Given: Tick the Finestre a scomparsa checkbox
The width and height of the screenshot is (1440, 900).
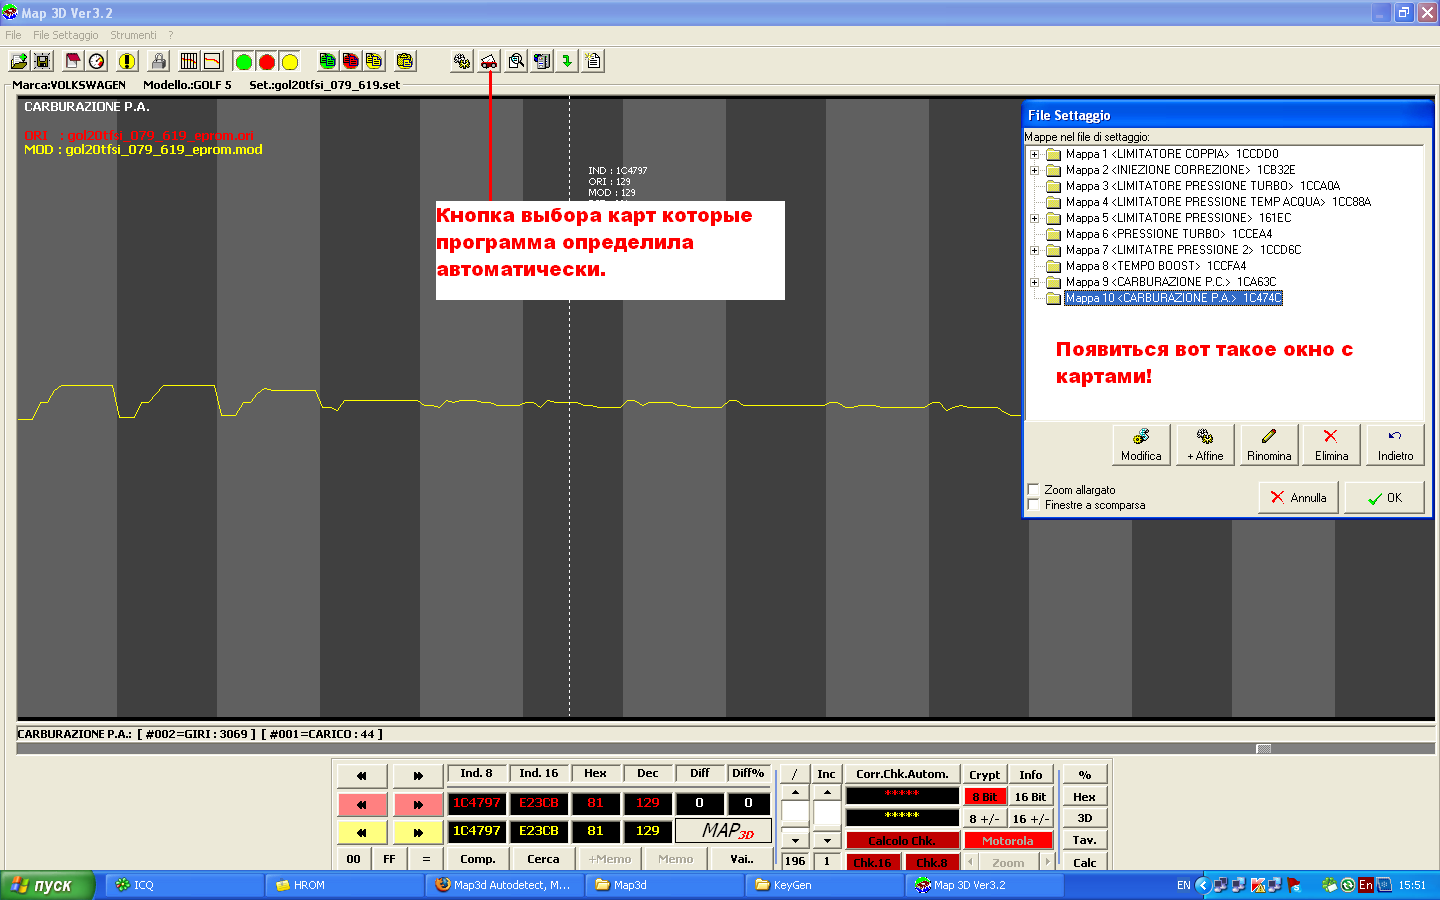Looking at the screenshot, I should point(1034,505).
